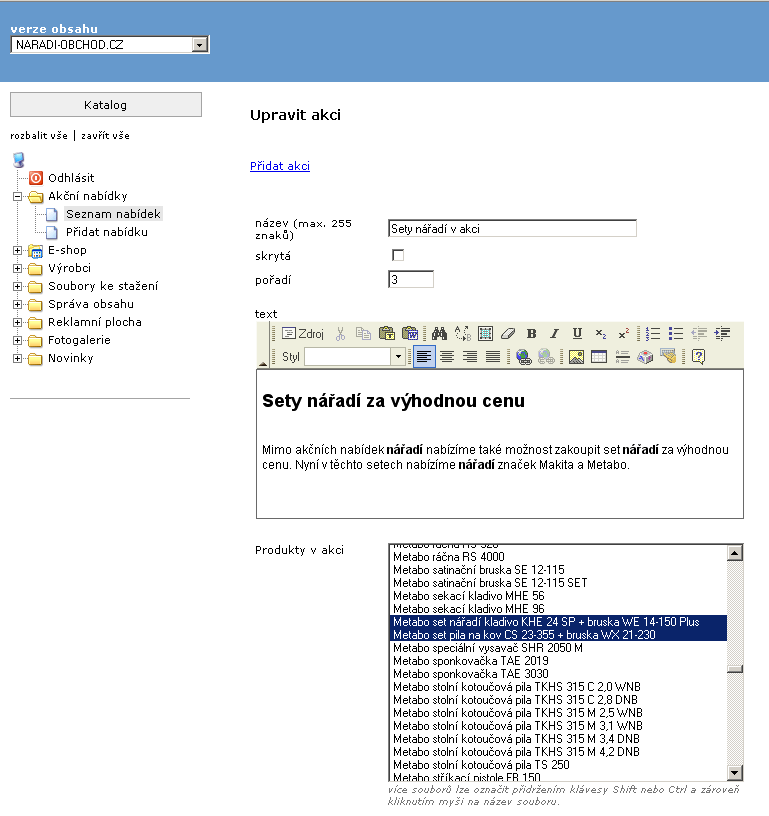Click the Insert Image icon
The width and height of the screenshot is (769, 816).
pos(576,356)
